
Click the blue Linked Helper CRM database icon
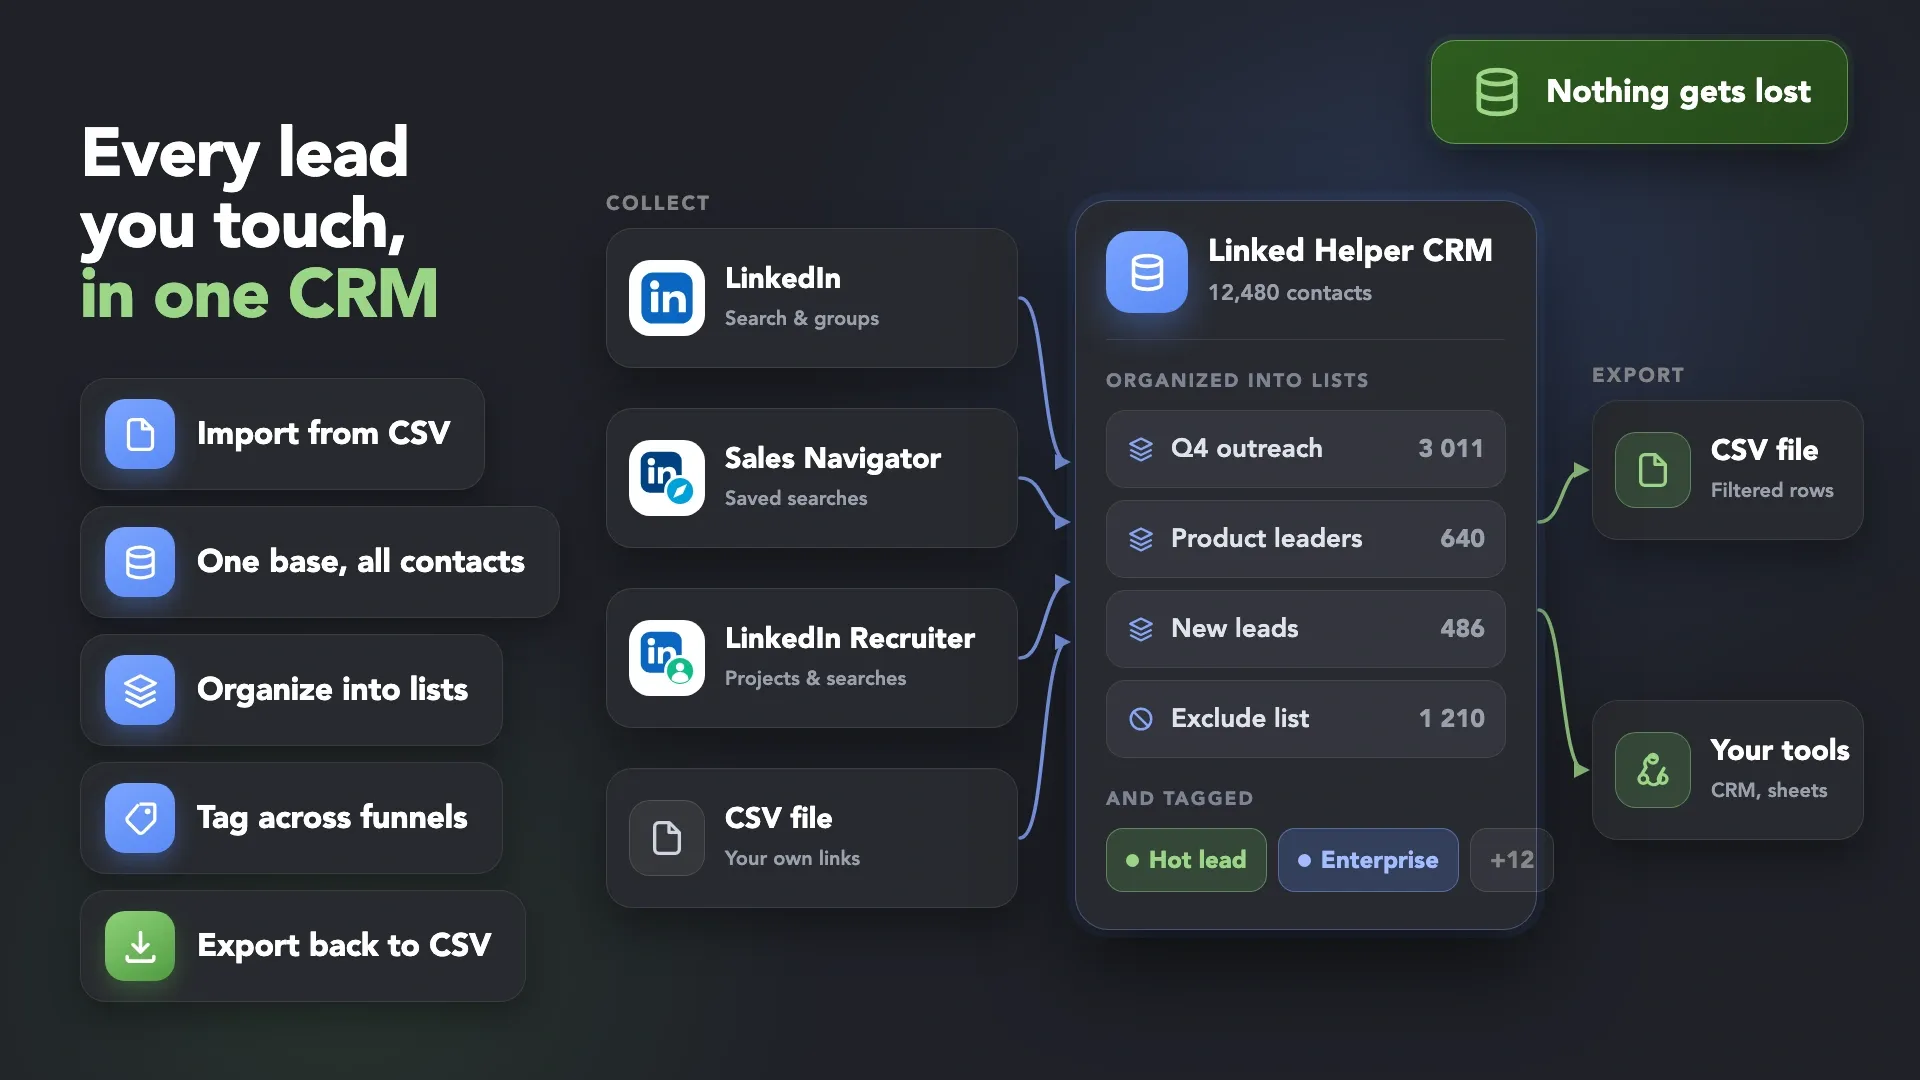tap(1147, 272)
